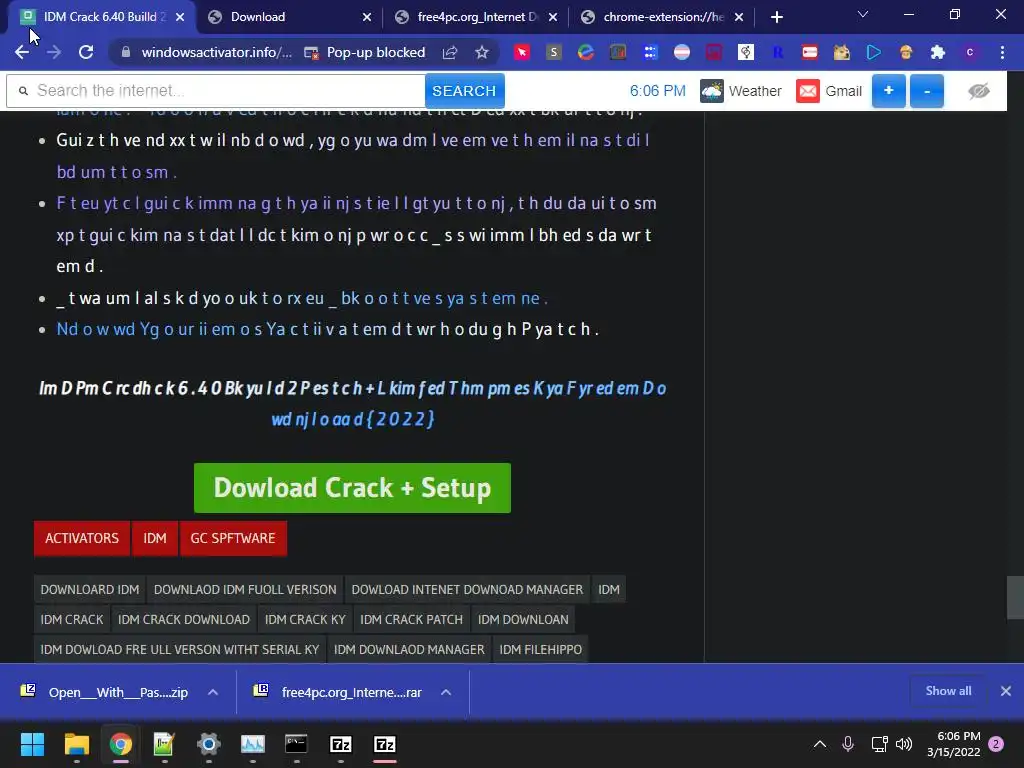Image resolution: width=1024 pixels, height=768 pixels.
Task: Click the address bar URL windowsactivator.info
Action: [216, 52]
